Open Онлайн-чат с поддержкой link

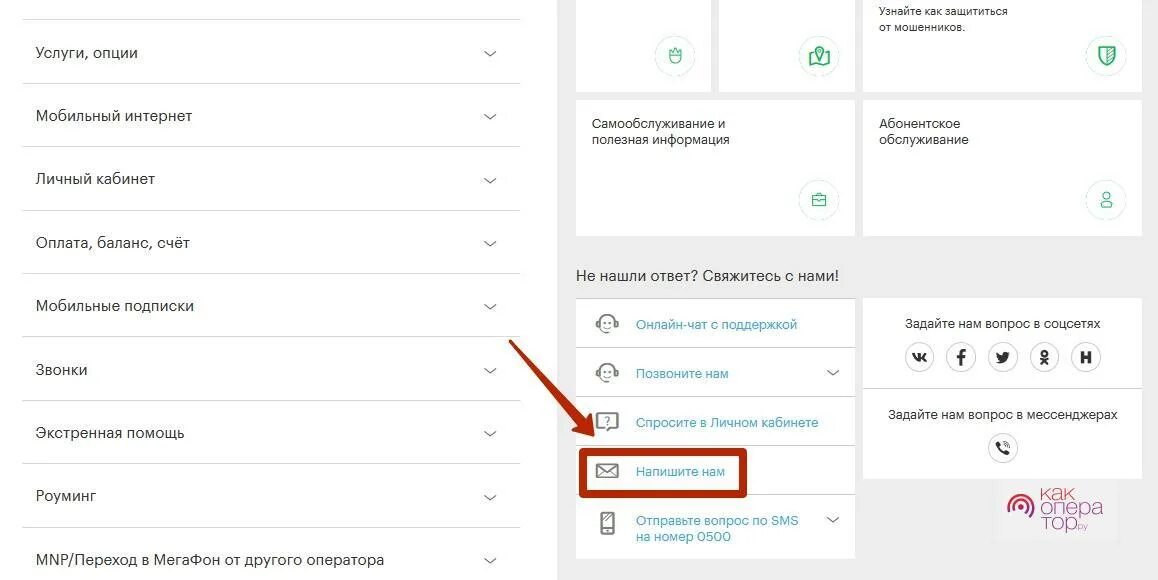(x=716, y=324)
